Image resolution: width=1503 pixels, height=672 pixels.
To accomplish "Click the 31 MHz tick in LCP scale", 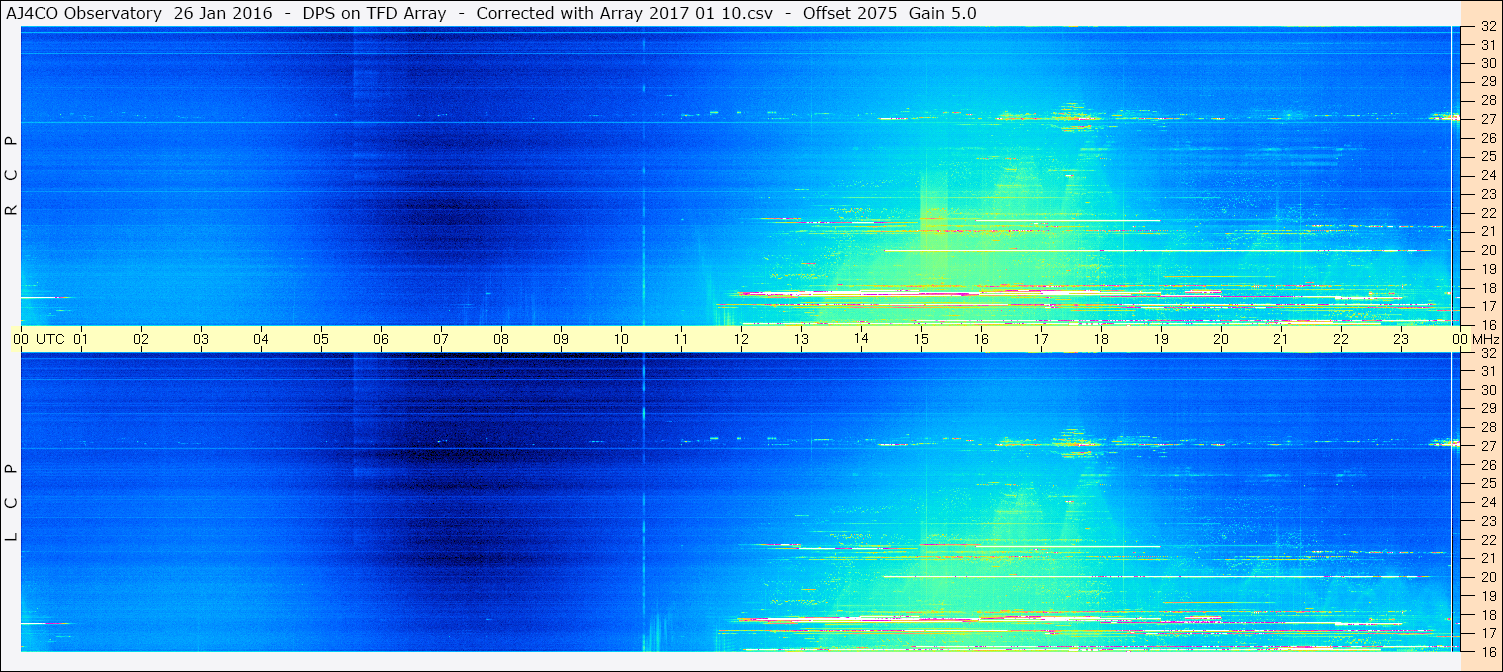I will point(1488,371).
